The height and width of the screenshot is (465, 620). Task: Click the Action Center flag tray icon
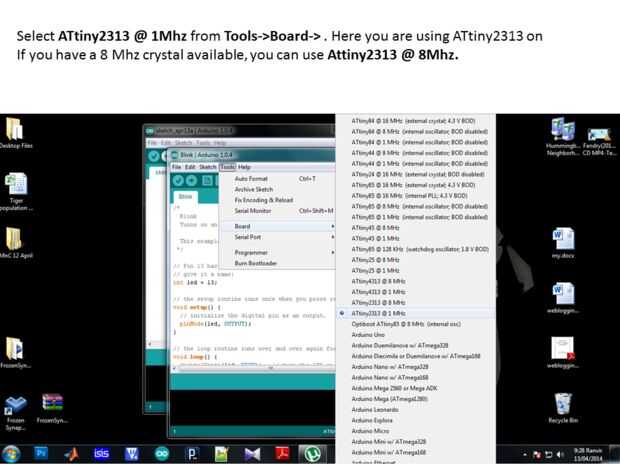(x=537, y=455)
